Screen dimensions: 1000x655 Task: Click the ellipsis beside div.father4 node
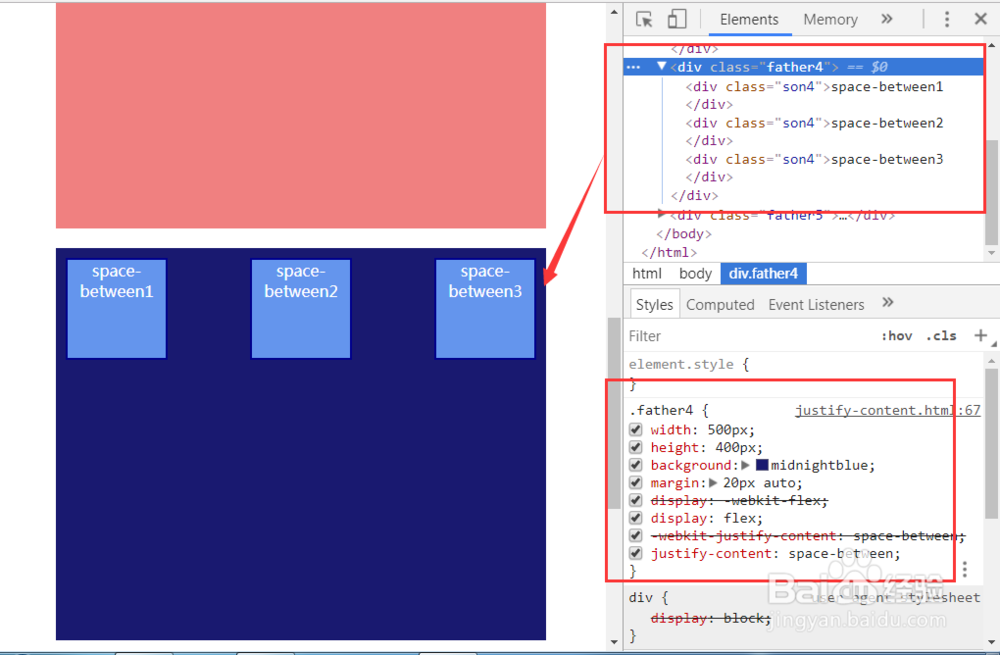pos(633,66)
